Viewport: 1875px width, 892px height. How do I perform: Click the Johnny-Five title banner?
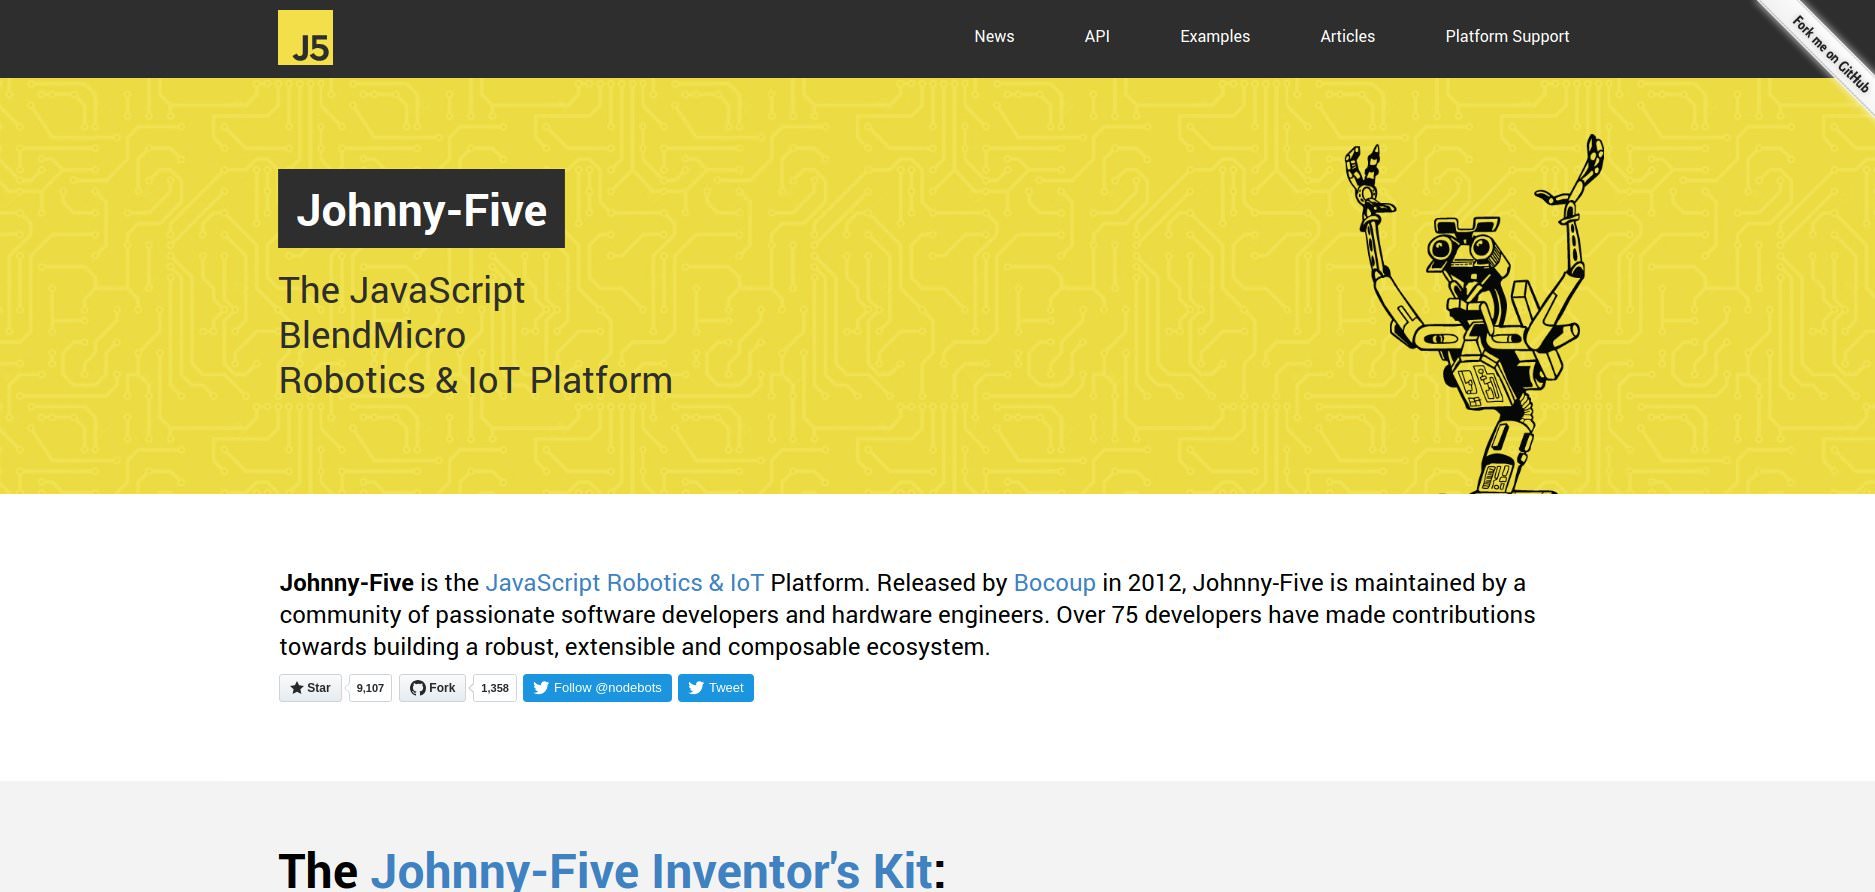tap(421, 209)
